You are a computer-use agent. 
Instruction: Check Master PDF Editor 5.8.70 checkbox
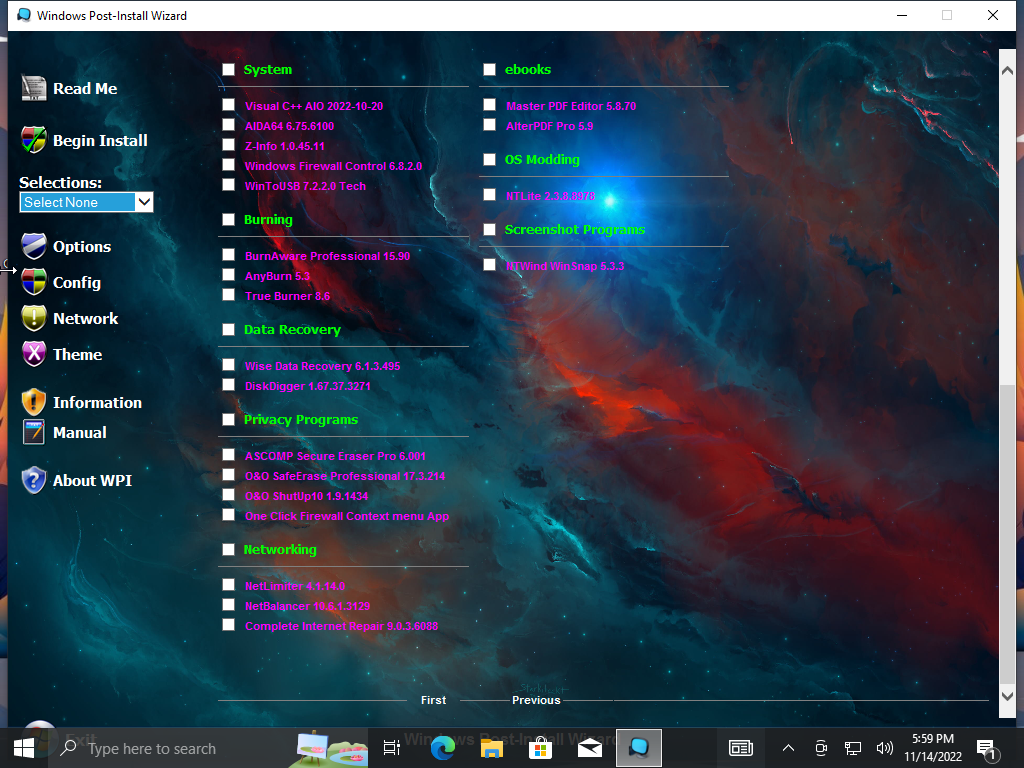[489, 104]
